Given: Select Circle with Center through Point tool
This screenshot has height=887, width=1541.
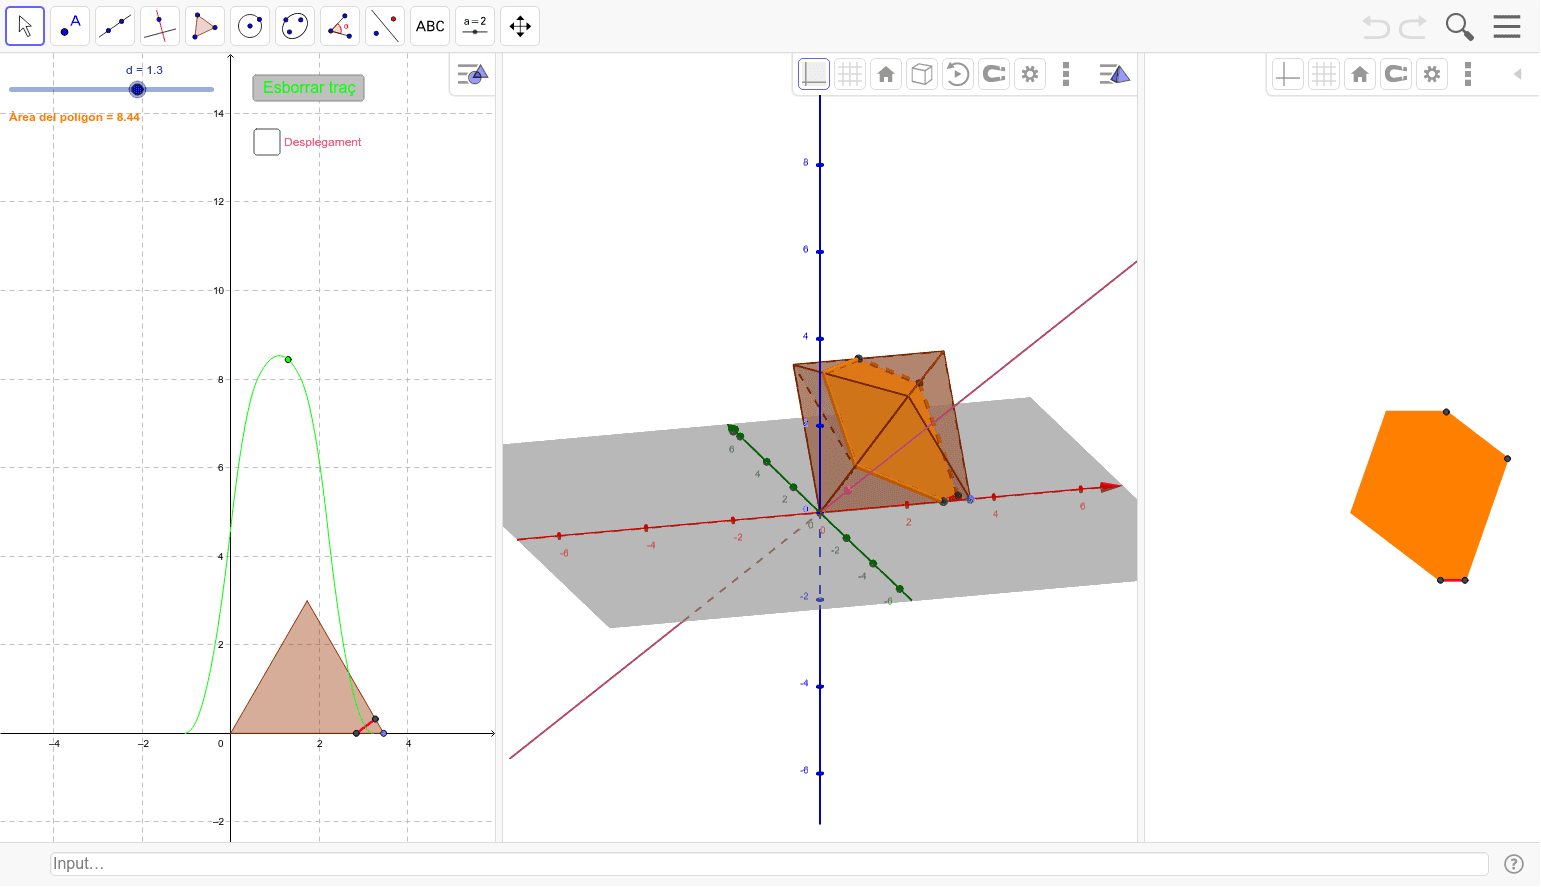Looking at the screenshot, I should 250,26.
